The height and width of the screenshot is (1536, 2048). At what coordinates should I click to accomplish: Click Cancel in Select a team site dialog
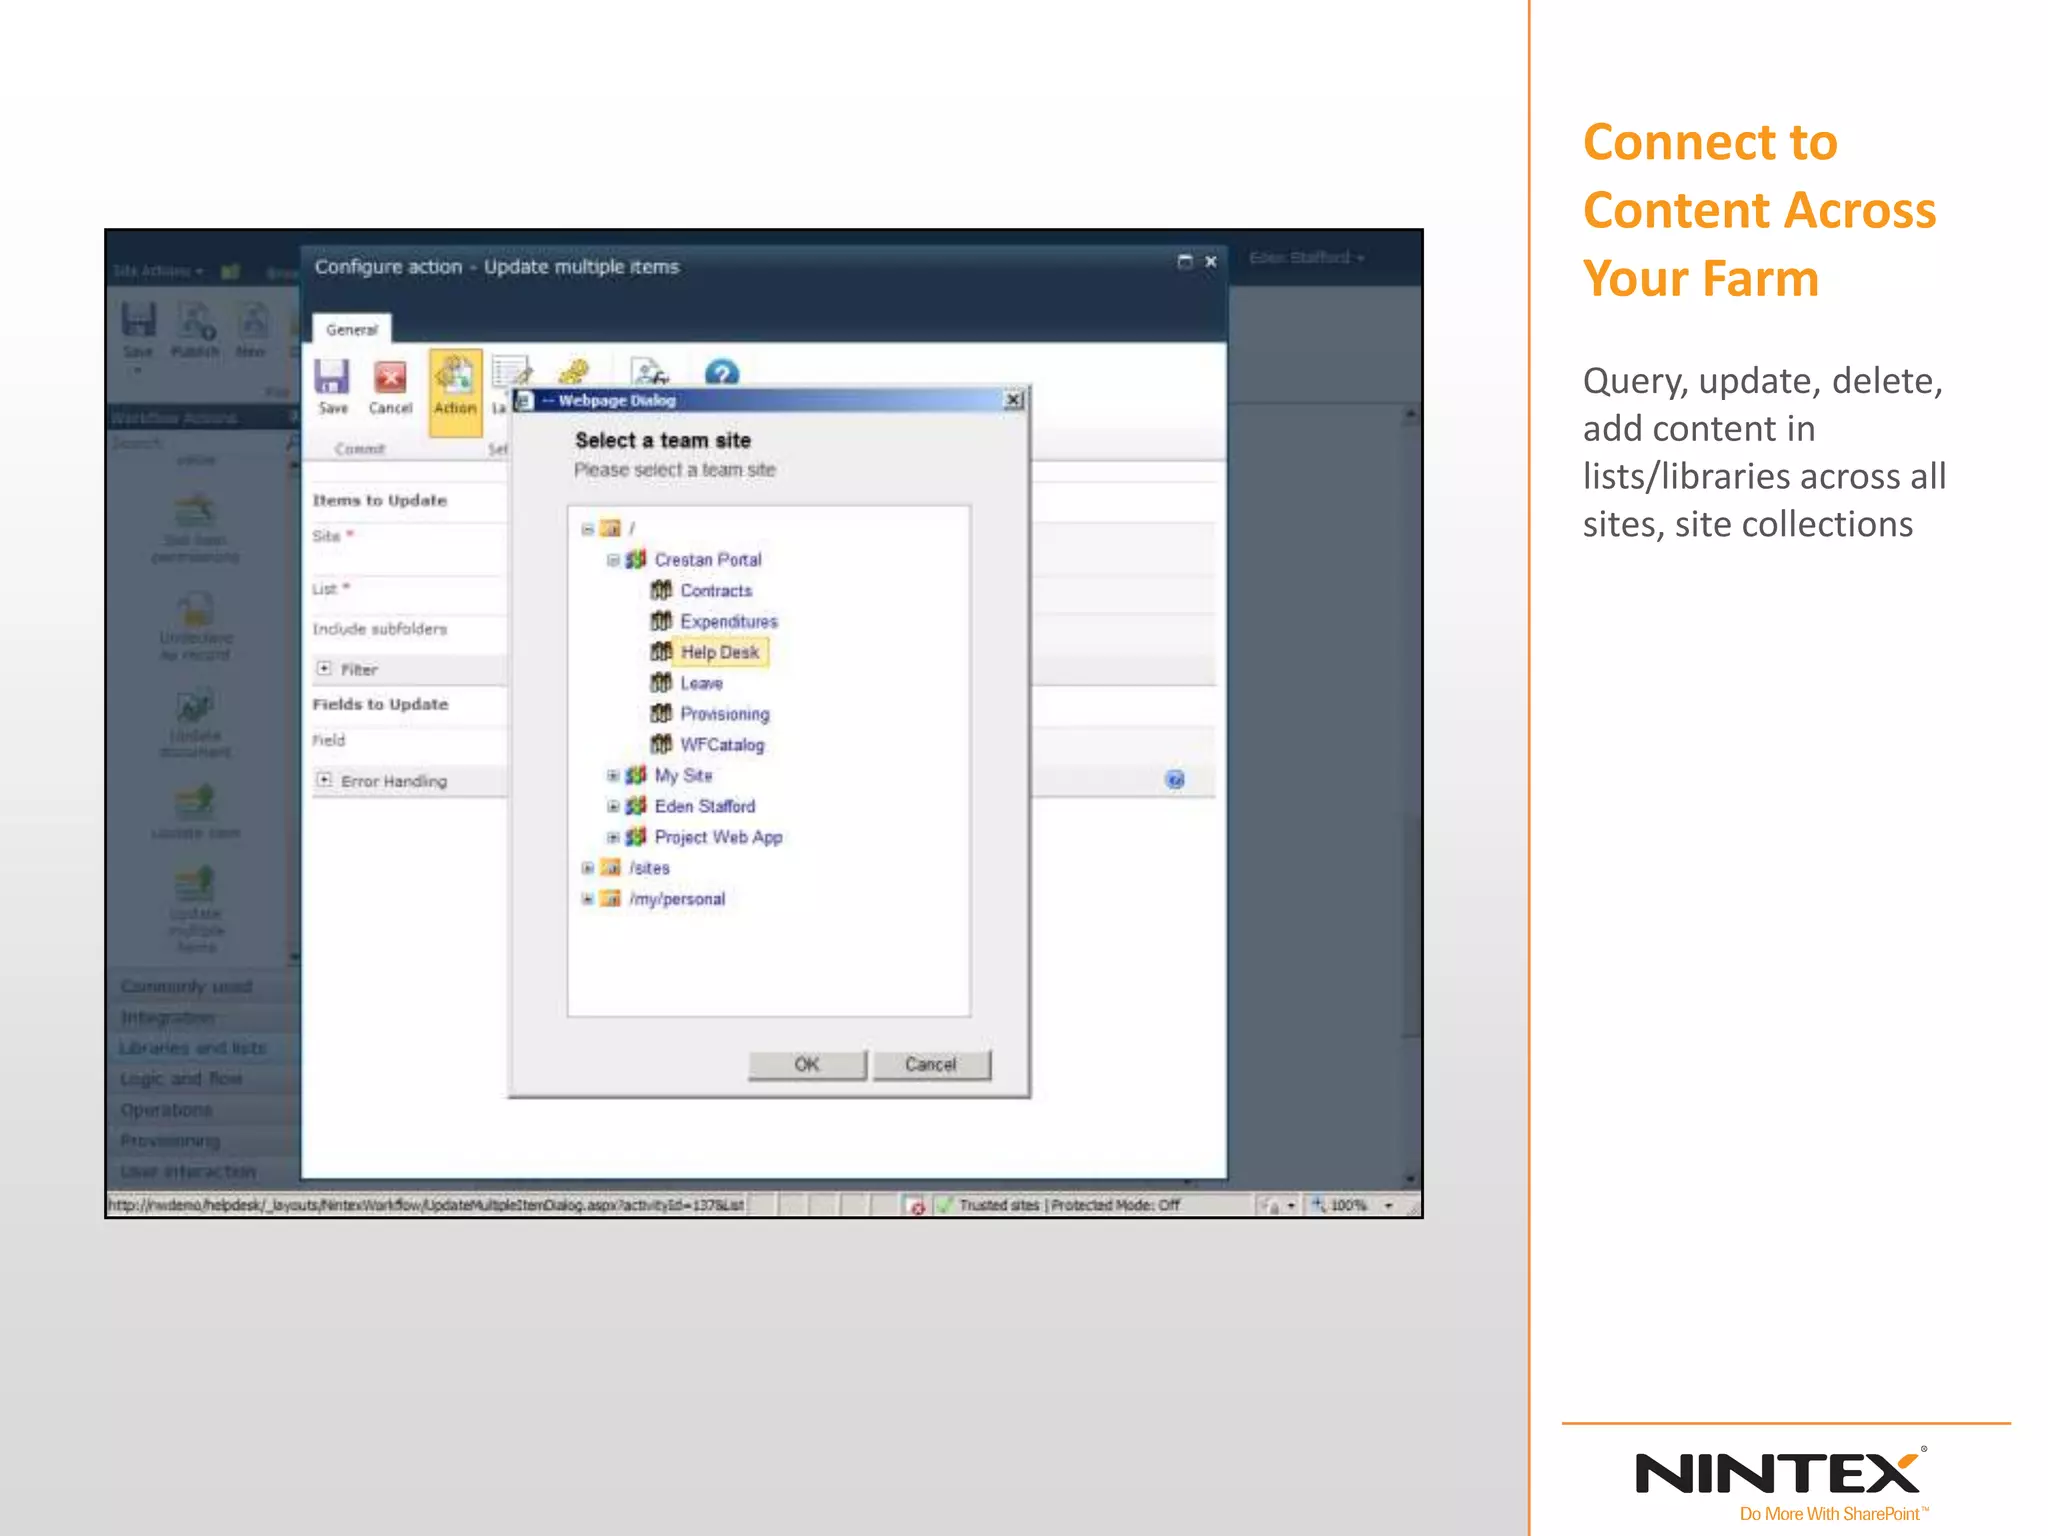coord(931,1065)
